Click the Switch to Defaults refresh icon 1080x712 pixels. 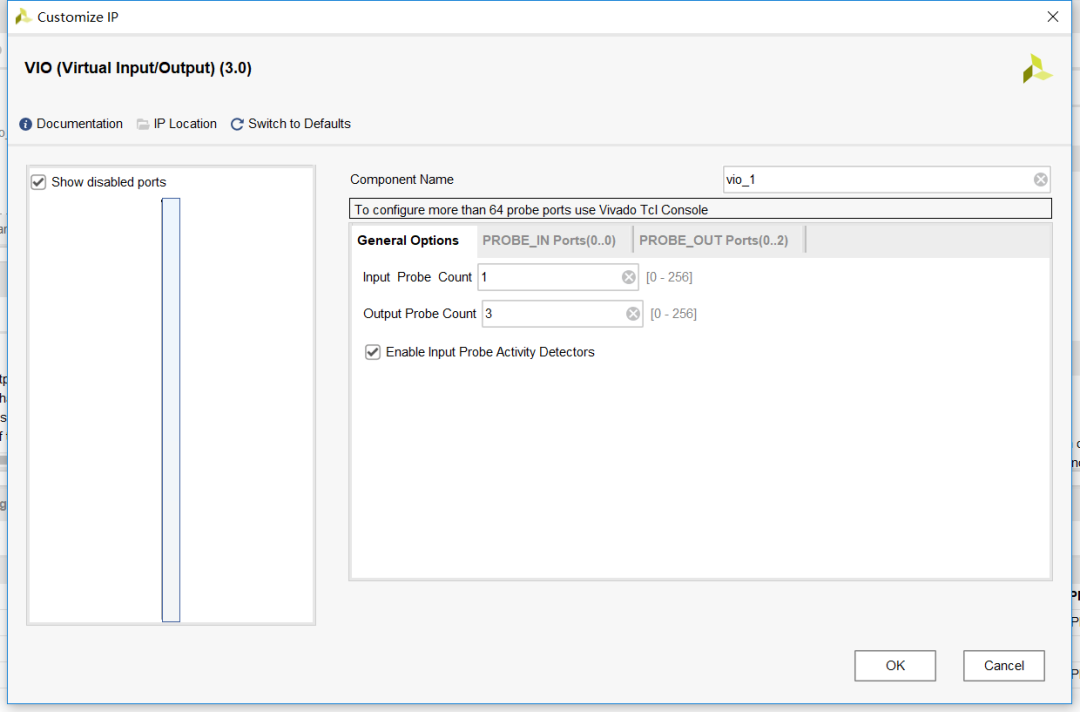click(x=237, y=124)
